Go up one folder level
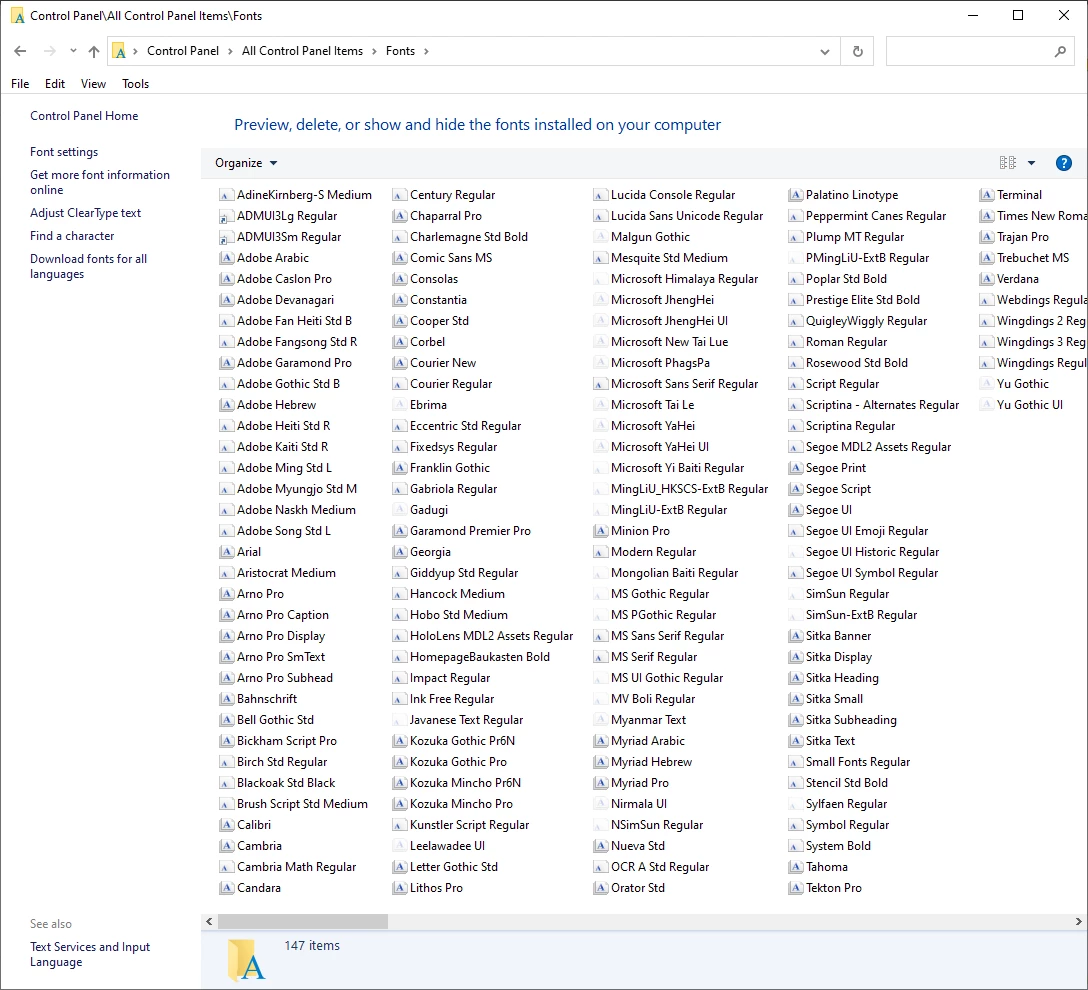The image size is (1088, 990). (94, 51)
